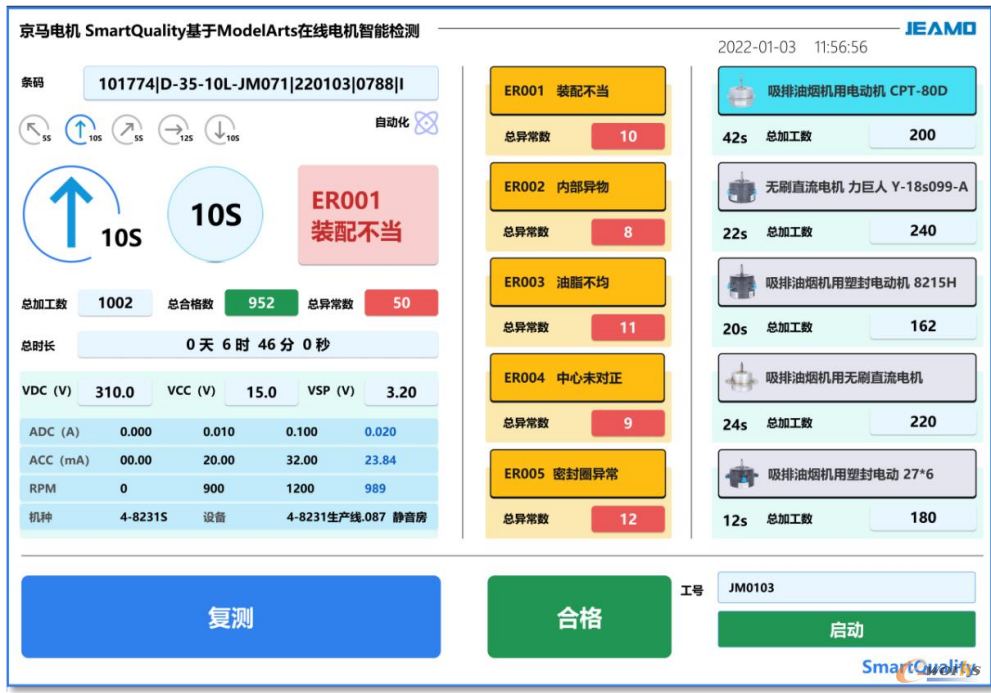
Task: Click the ER005 abnormal count 12
Action: click(628, 519)
